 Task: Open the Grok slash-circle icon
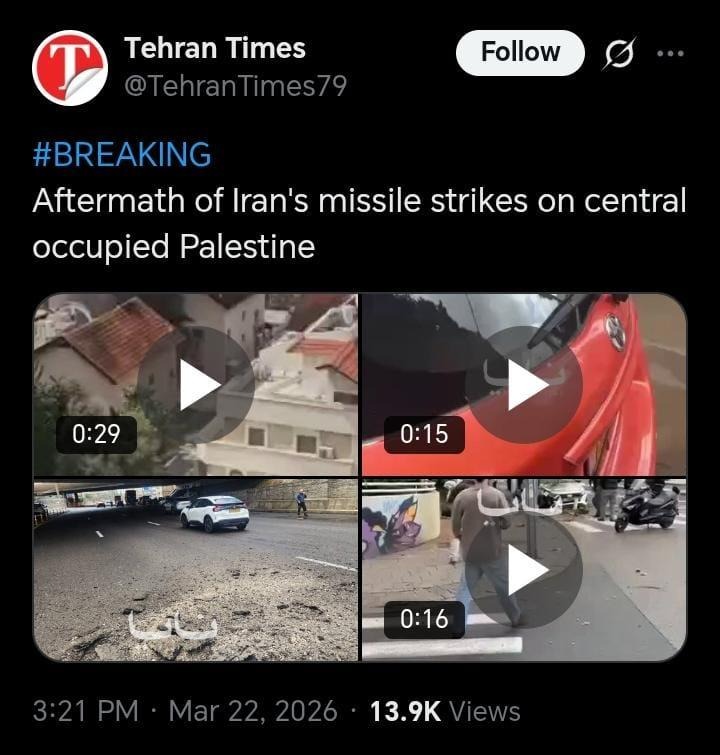[619, 53]
